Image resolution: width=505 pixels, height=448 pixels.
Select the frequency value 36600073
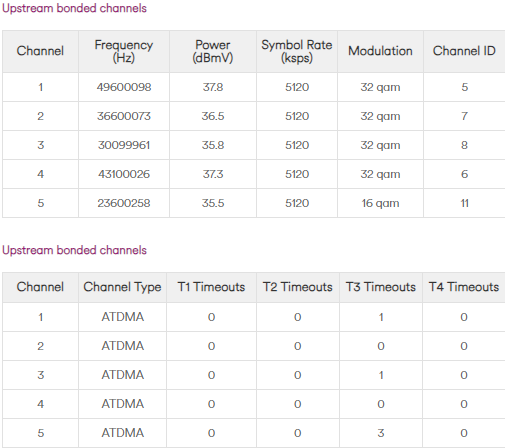click(x=124, y=116)
